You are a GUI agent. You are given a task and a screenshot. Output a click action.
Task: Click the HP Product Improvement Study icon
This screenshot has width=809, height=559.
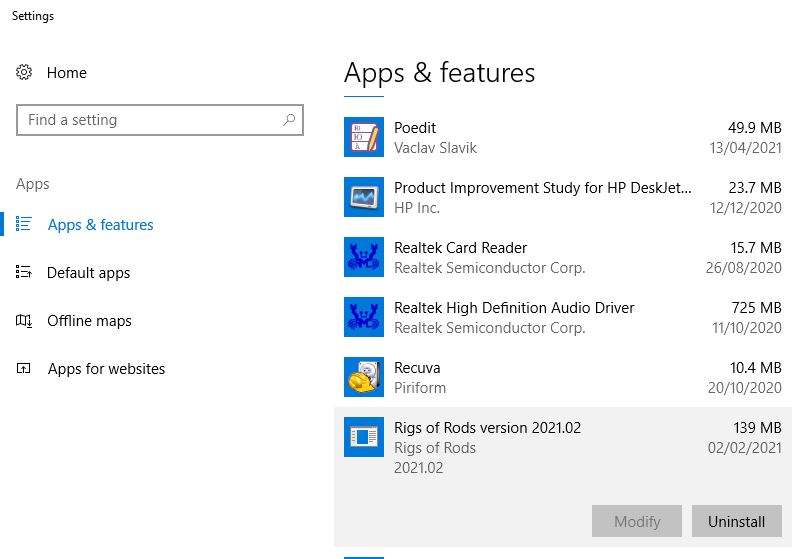[364, 197]
